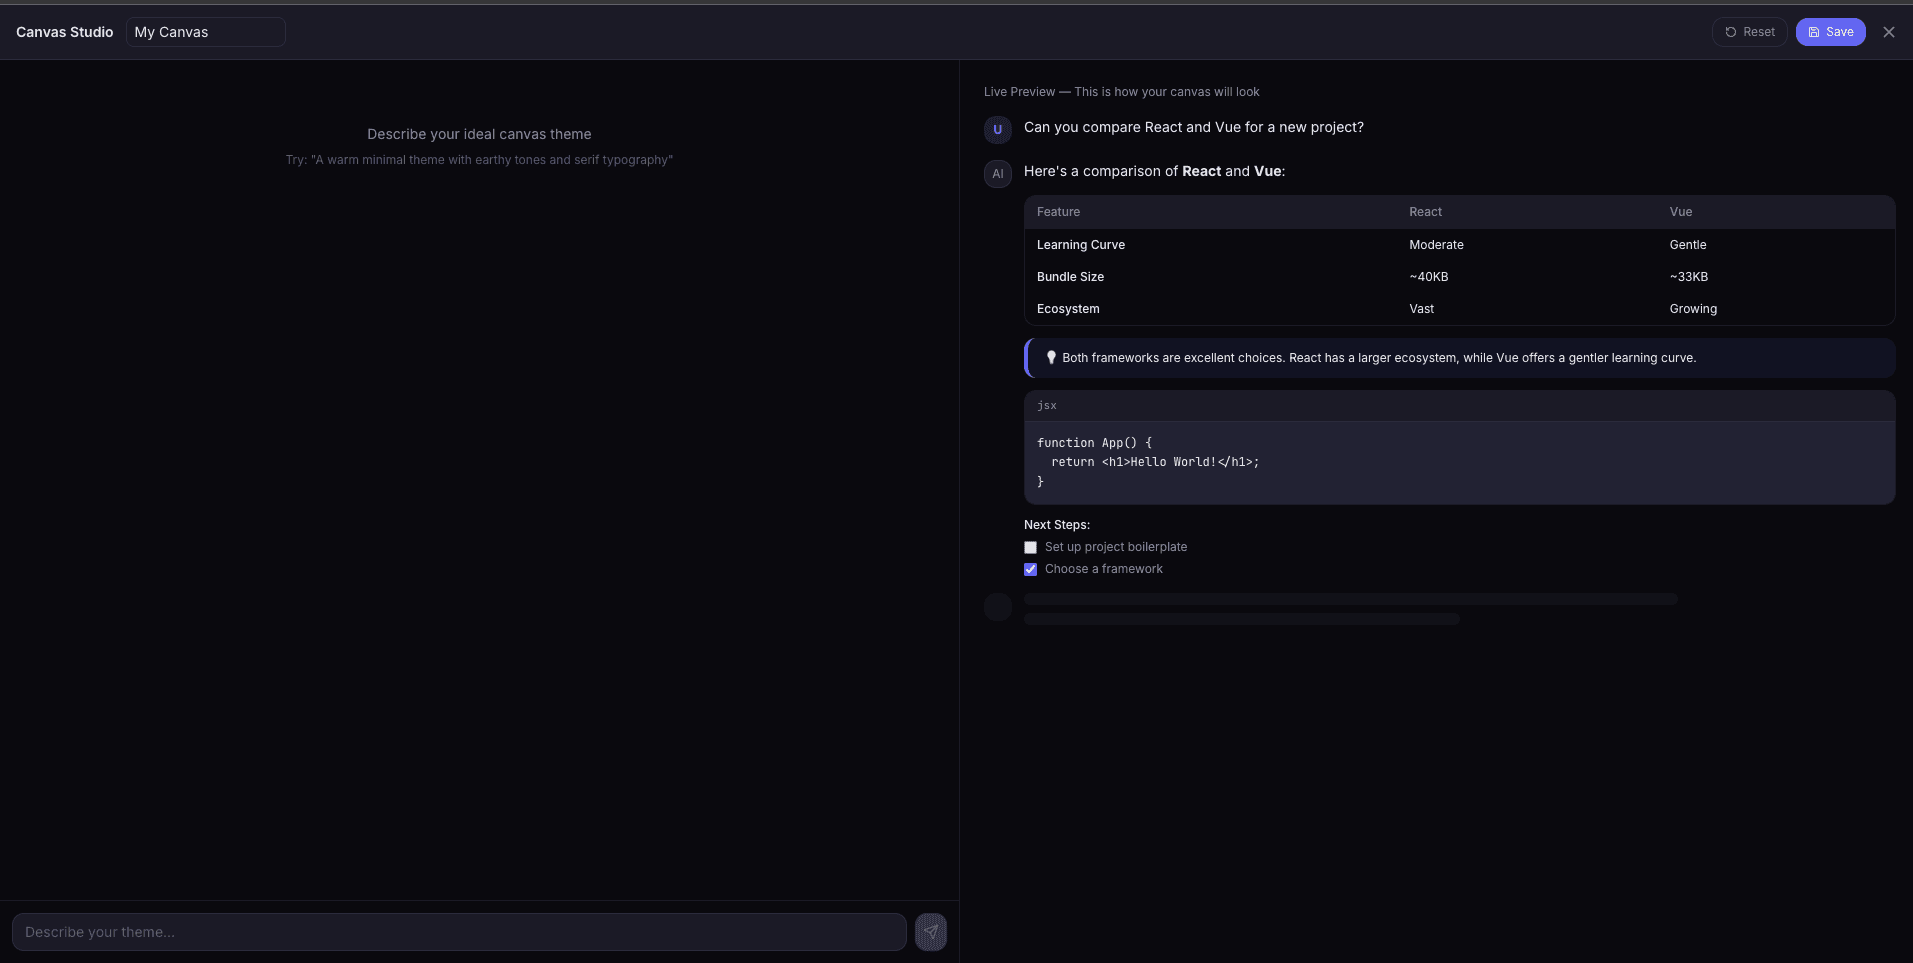Viewport: 1913px width, 963px height.
Task: Reset the canvas theme
Action: click(x=1749, y=32)
